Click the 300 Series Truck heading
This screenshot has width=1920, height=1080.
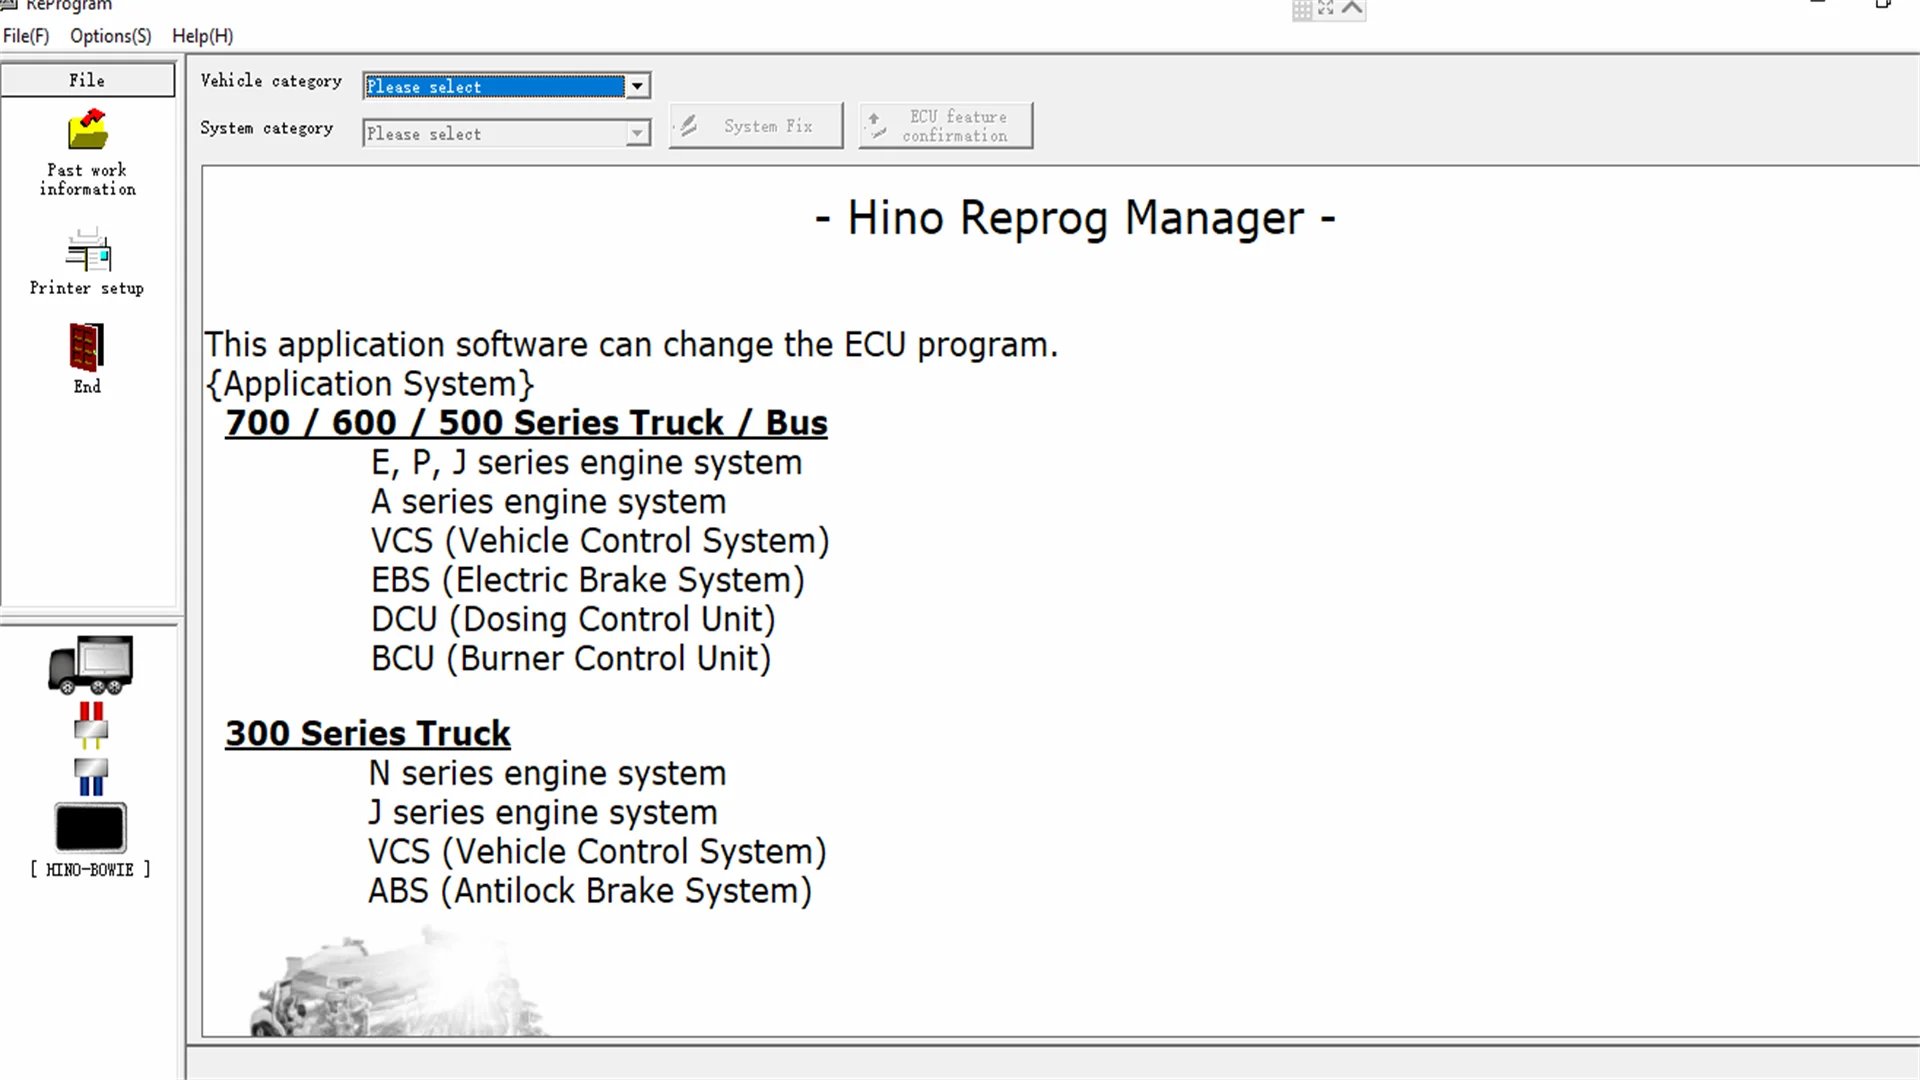[x=368, y=734]
